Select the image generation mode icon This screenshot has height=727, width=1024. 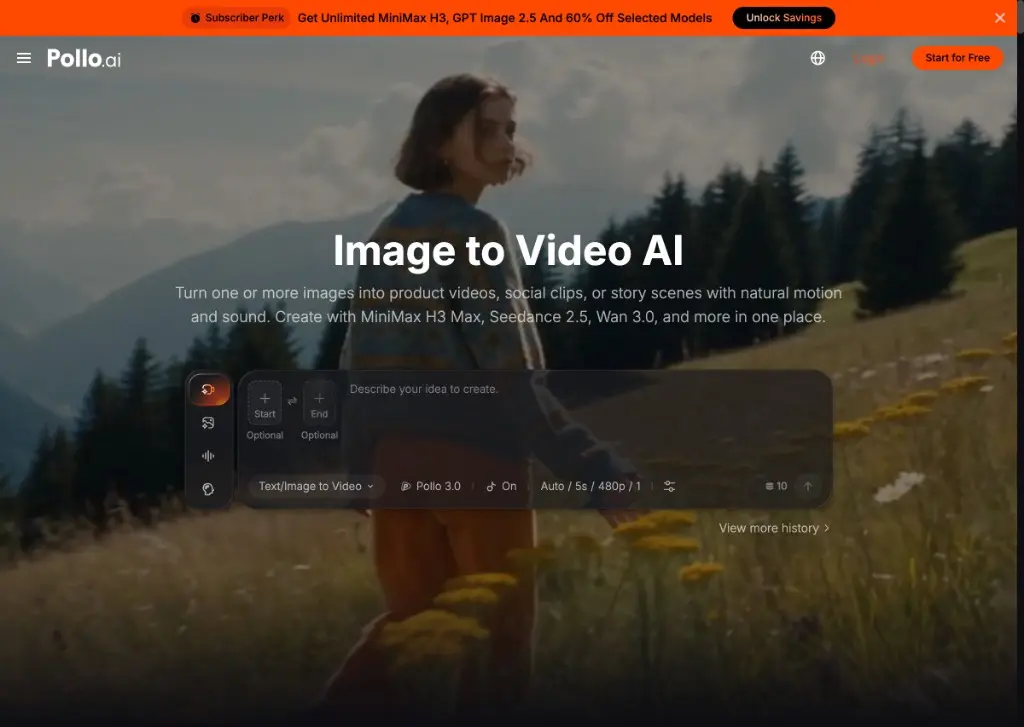click(x=208, y=423)
